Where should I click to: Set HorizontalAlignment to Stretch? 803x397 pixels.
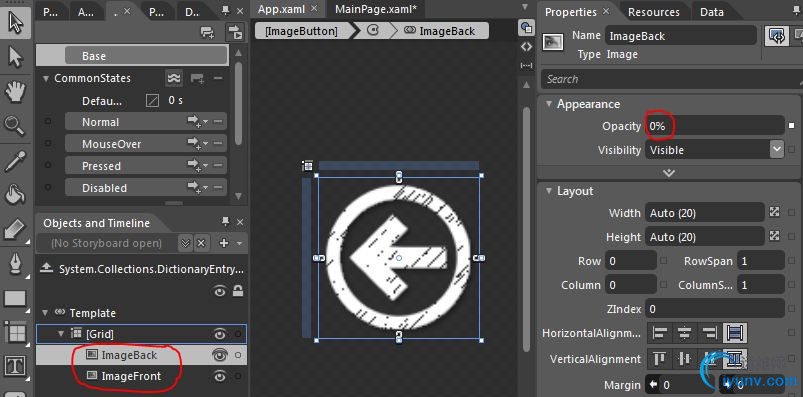[735, 333]
